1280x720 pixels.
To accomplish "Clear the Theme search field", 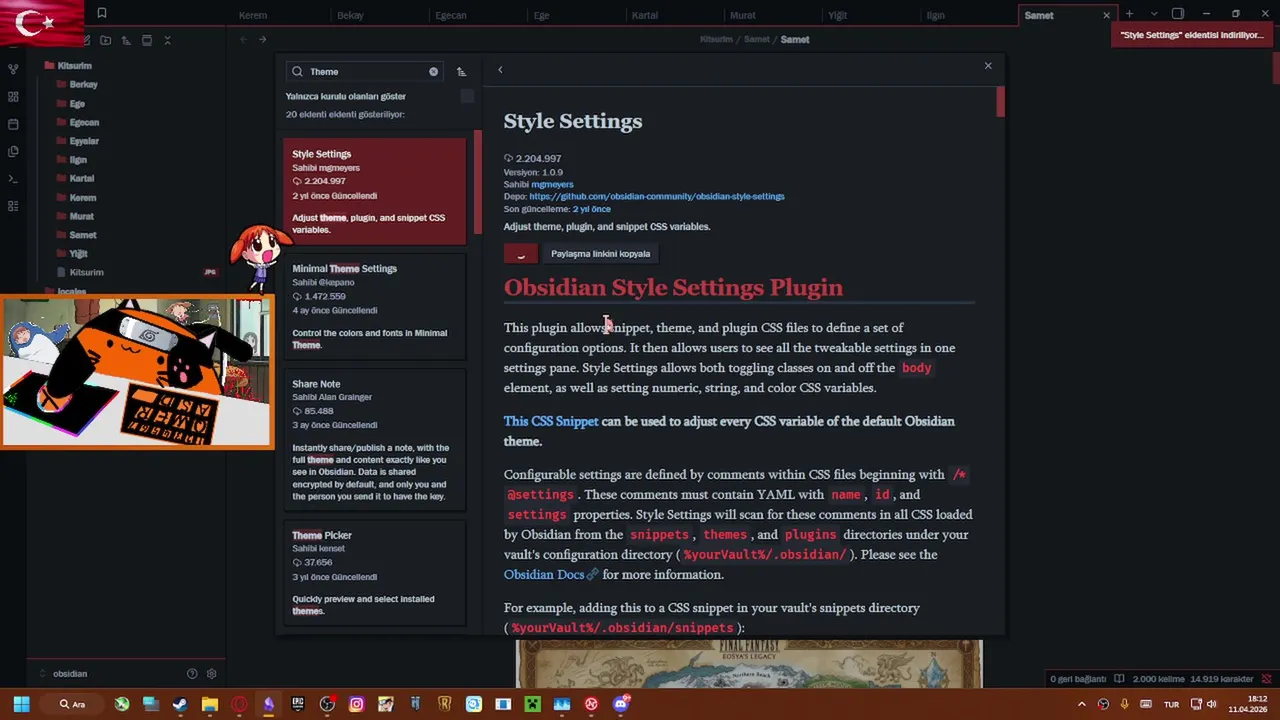I will [x=433, y=72].
